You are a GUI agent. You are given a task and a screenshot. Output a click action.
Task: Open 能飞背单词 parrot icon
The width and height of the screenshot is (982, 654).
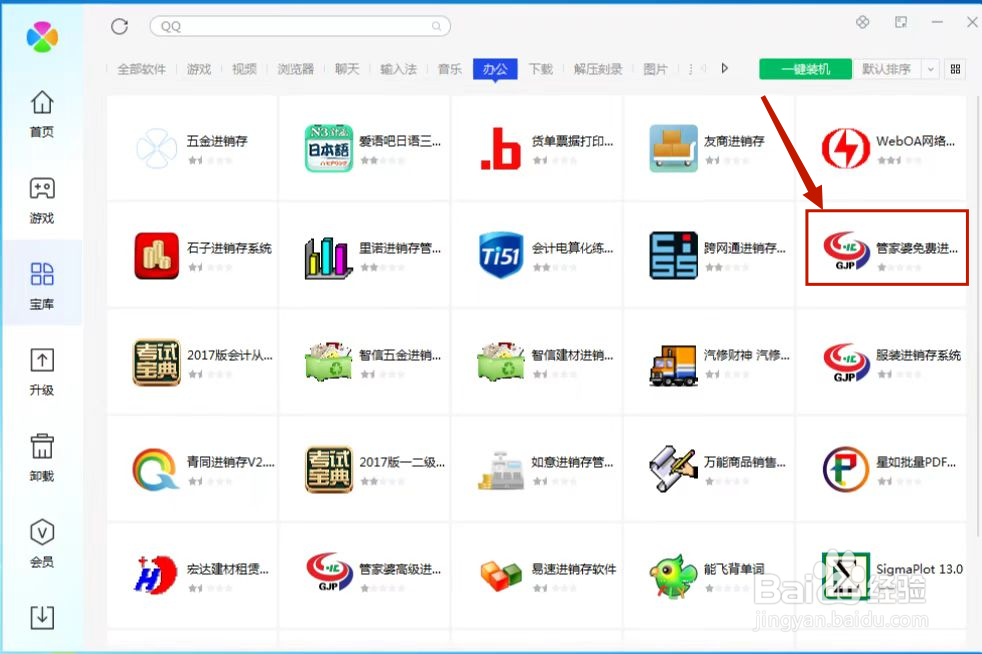673,576
